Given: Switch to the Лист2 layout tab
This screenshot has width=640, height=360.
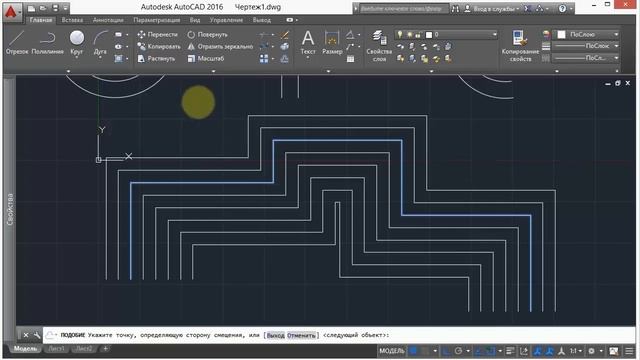Looking at the screenshot, I should [x=84, y=349].
